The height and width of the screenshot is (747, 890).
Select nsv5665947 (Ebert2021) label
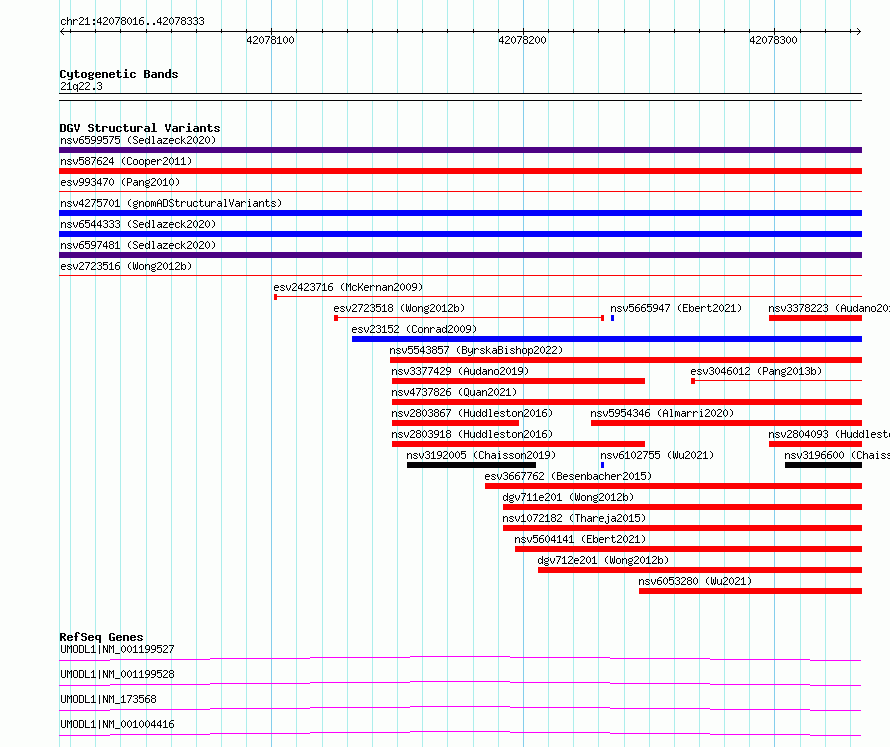tap(676, 308)
